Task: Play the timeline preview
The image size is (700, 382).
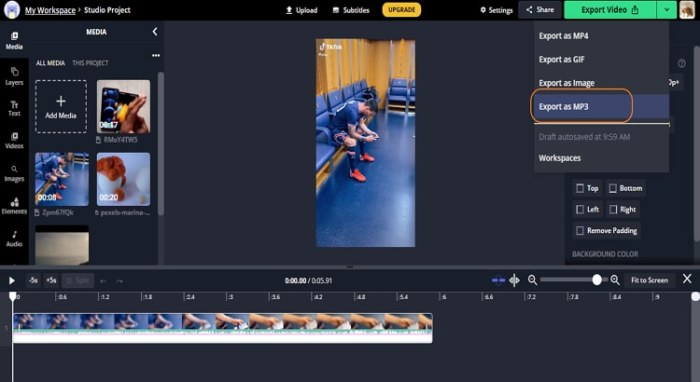Action: (x=12, y=280)
